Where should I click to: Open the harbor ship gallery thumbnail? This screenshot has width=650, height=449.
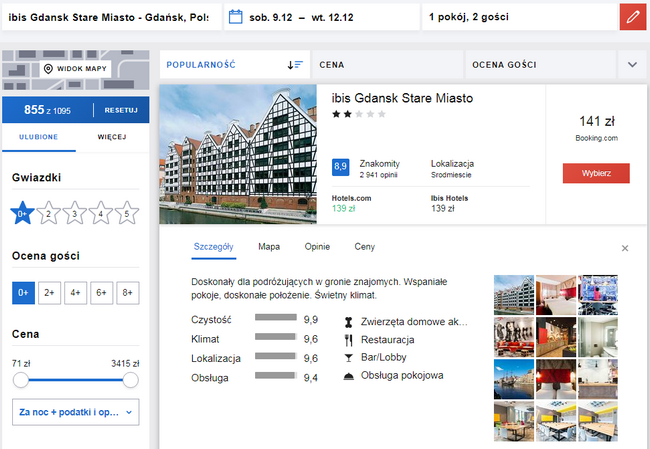(x=514, y=379)
